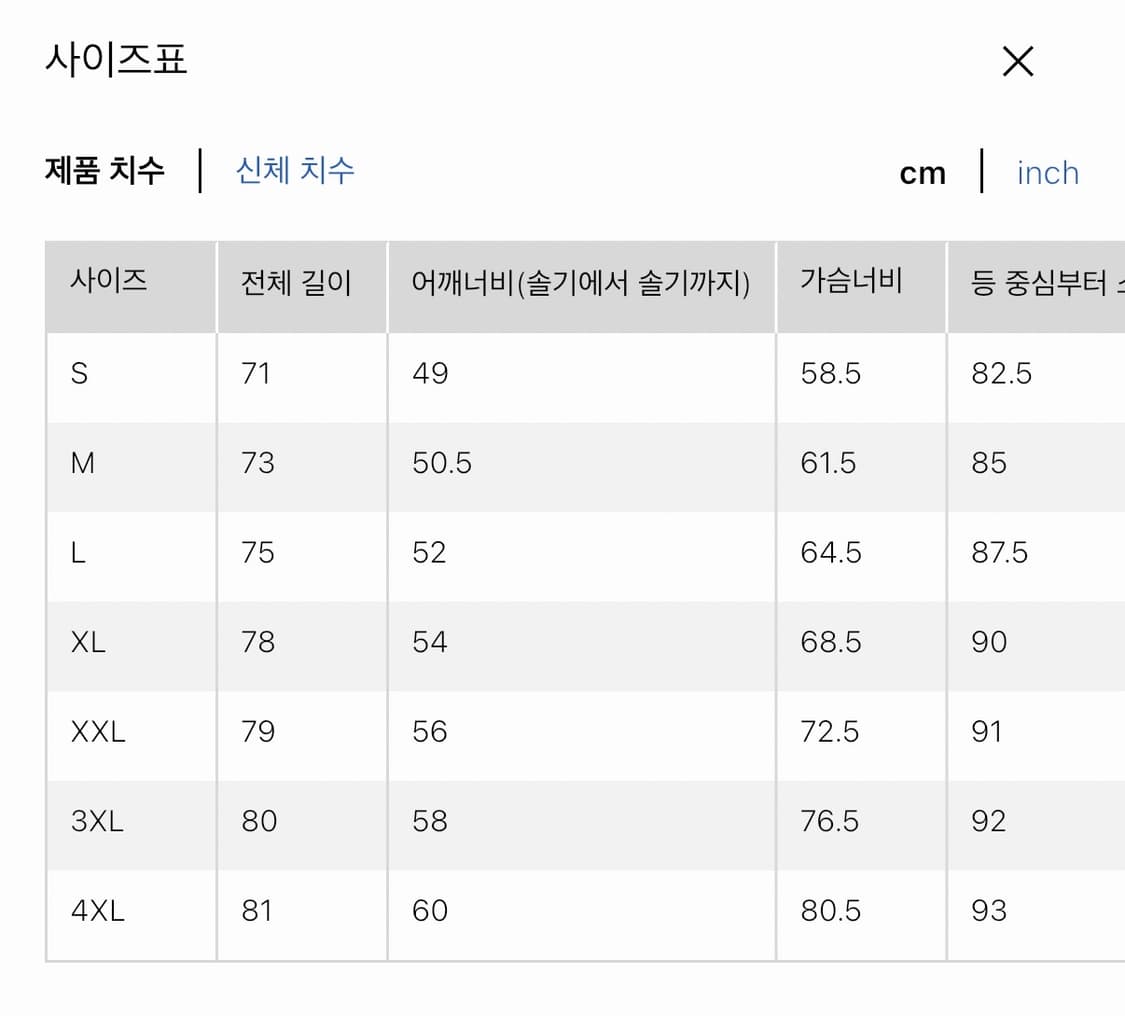The width and height of the screenshot is (1125, 1016).
Task: Select the size L row label
Action: pos(79,552)
